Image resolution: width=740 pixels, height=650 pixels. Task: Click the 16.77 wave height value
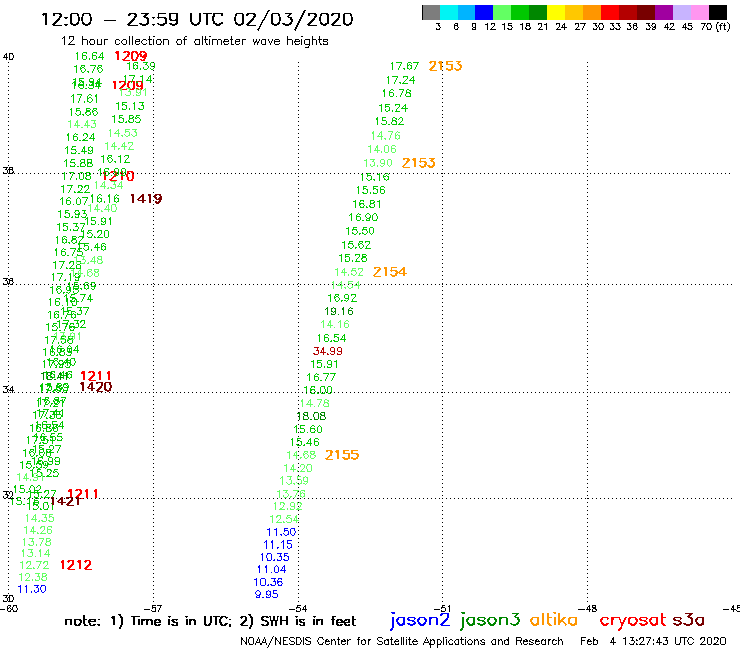tap(321, 378)
